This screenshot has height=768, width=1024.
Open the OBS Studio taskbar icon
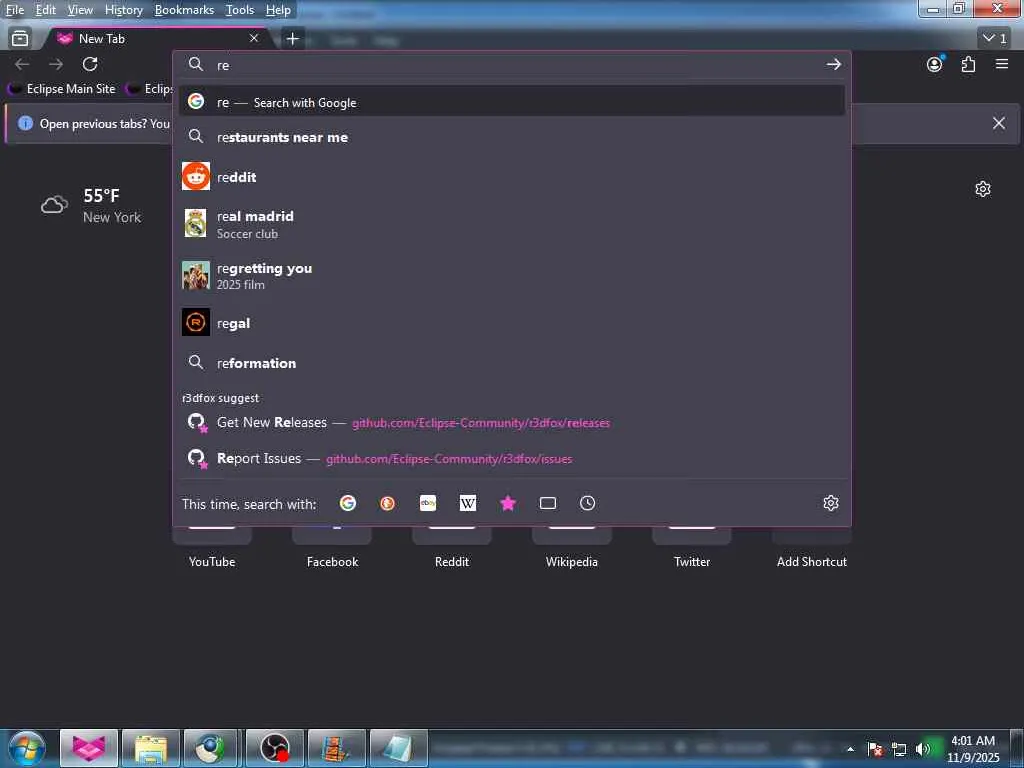pos(275,748)
